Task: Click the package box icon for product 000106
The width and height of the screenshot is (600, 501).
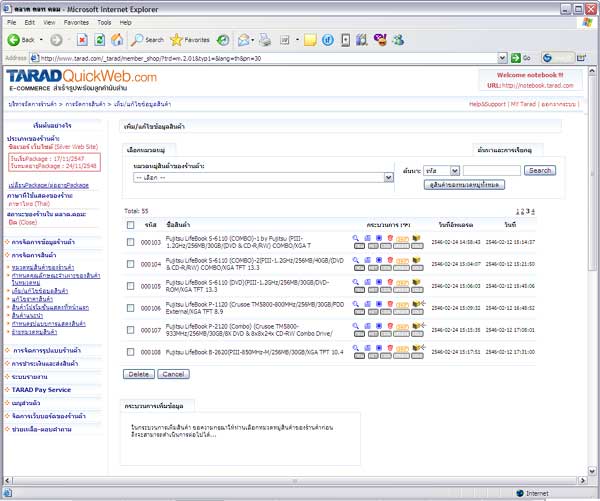Action: click(418, 304)
